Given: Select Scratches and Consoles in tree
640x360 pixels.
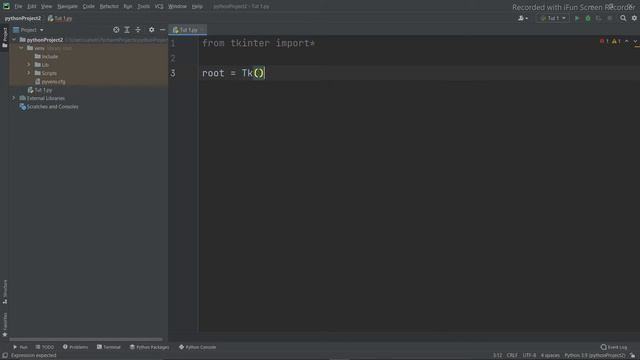Looking at the screenshot, I should tap(49, 107).
